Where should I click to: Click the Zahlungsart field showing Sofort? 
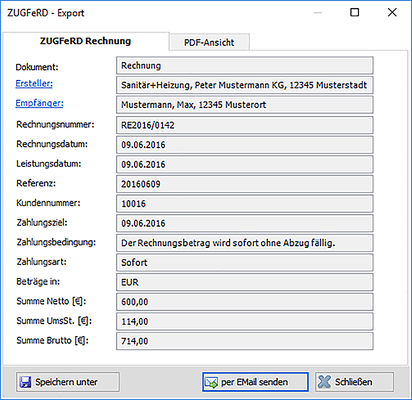point(245,263)
